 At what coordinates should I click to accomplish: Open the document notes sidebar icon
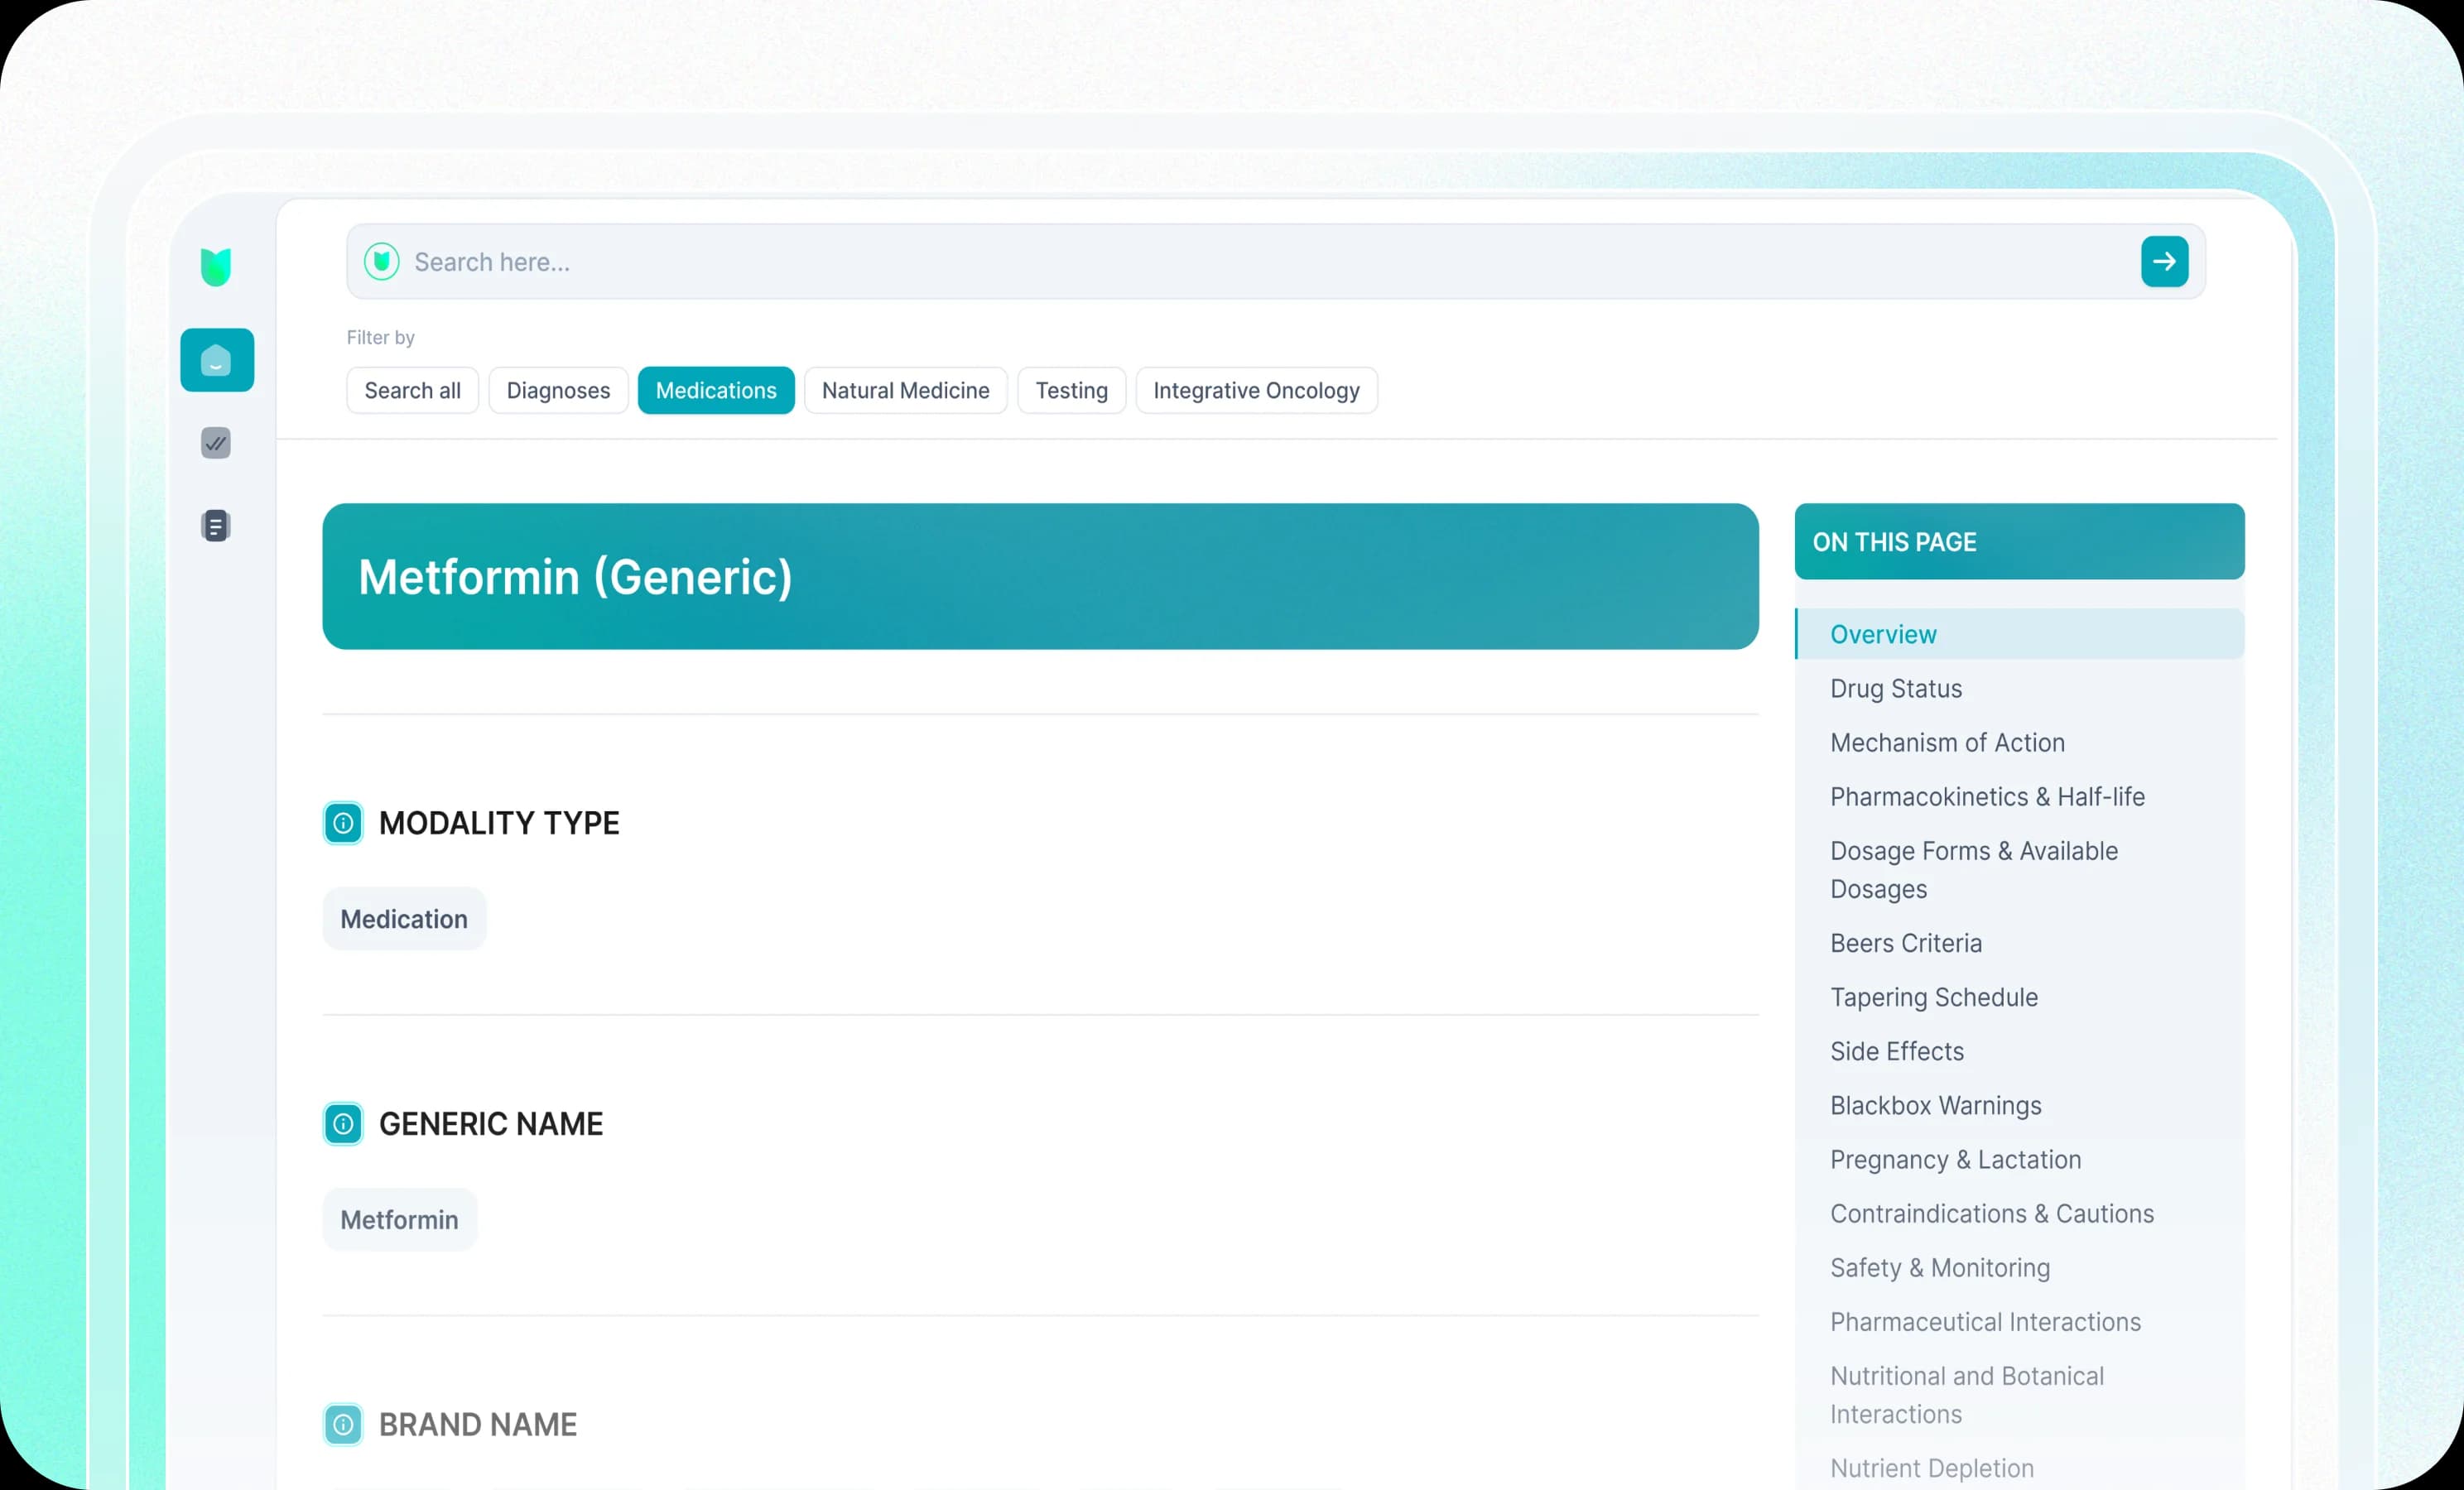[x=216, y=526]
